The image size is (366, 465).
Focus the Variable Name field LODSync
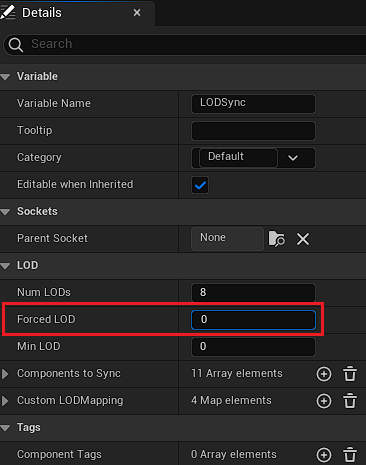[x=253, y=104]
